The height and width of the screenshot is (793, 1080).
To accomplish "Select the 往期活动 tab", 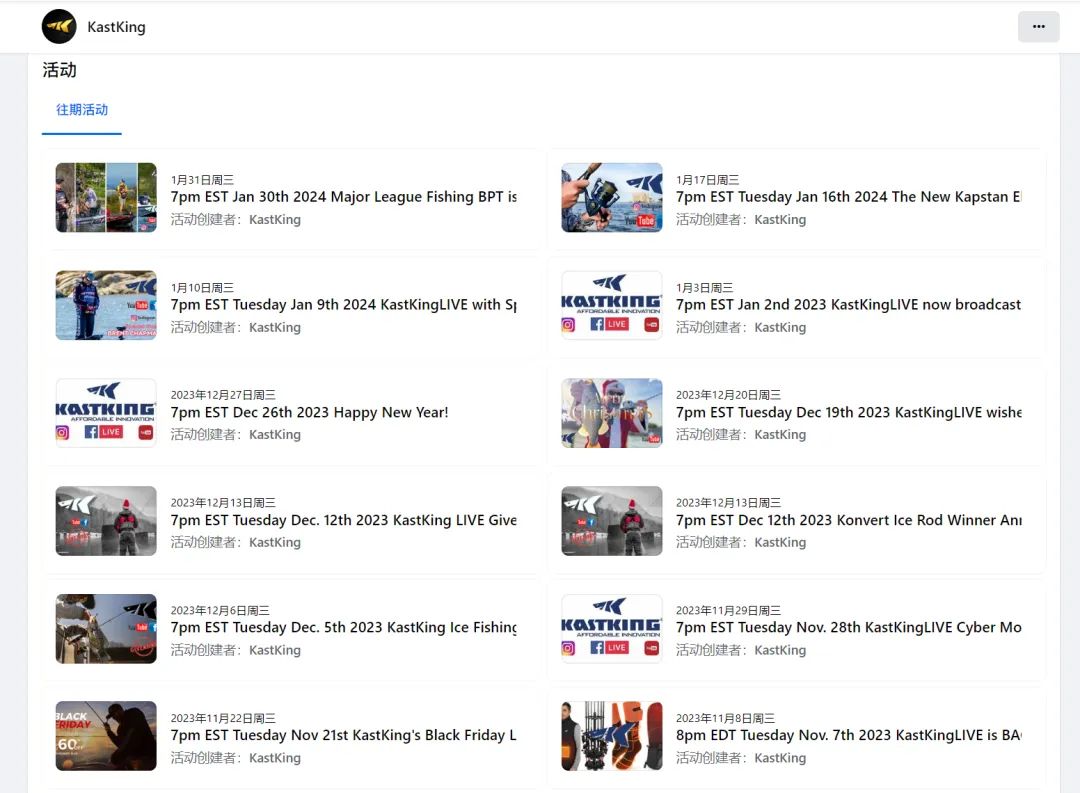I will pyautogui.click(x=82, y=110).
